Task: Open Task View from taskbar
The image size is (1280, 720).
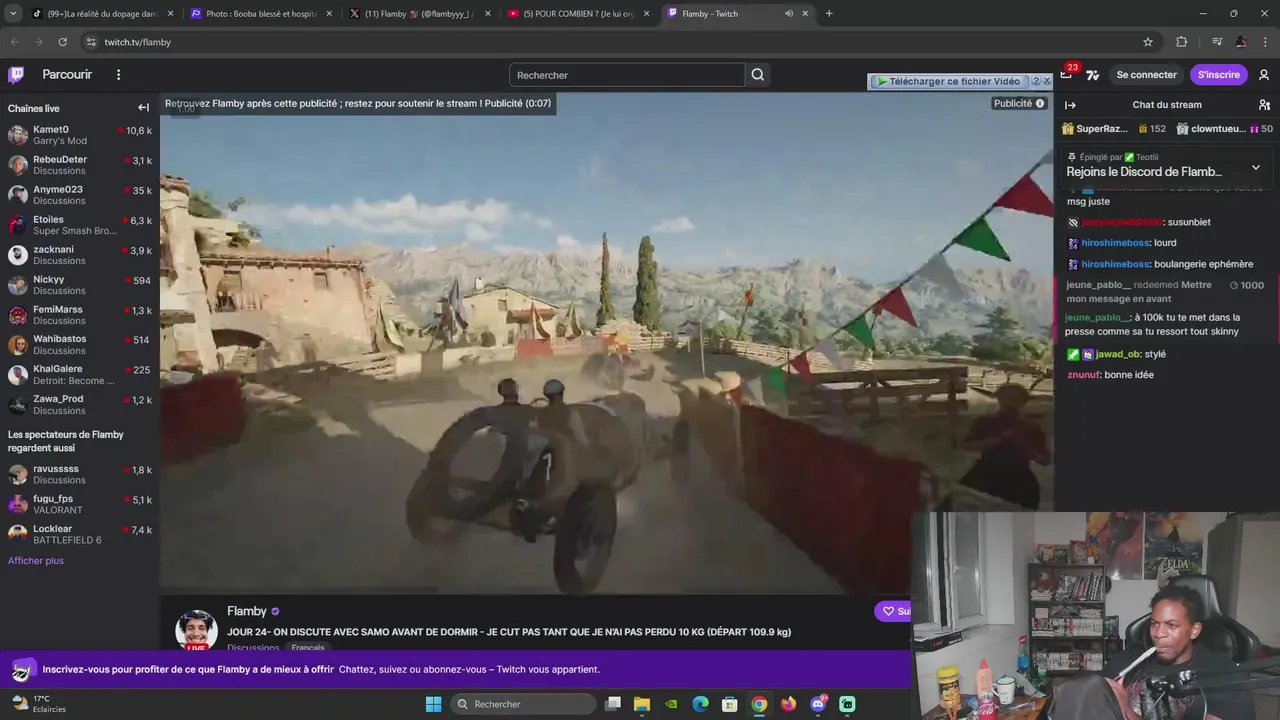Action: point(613,704)
